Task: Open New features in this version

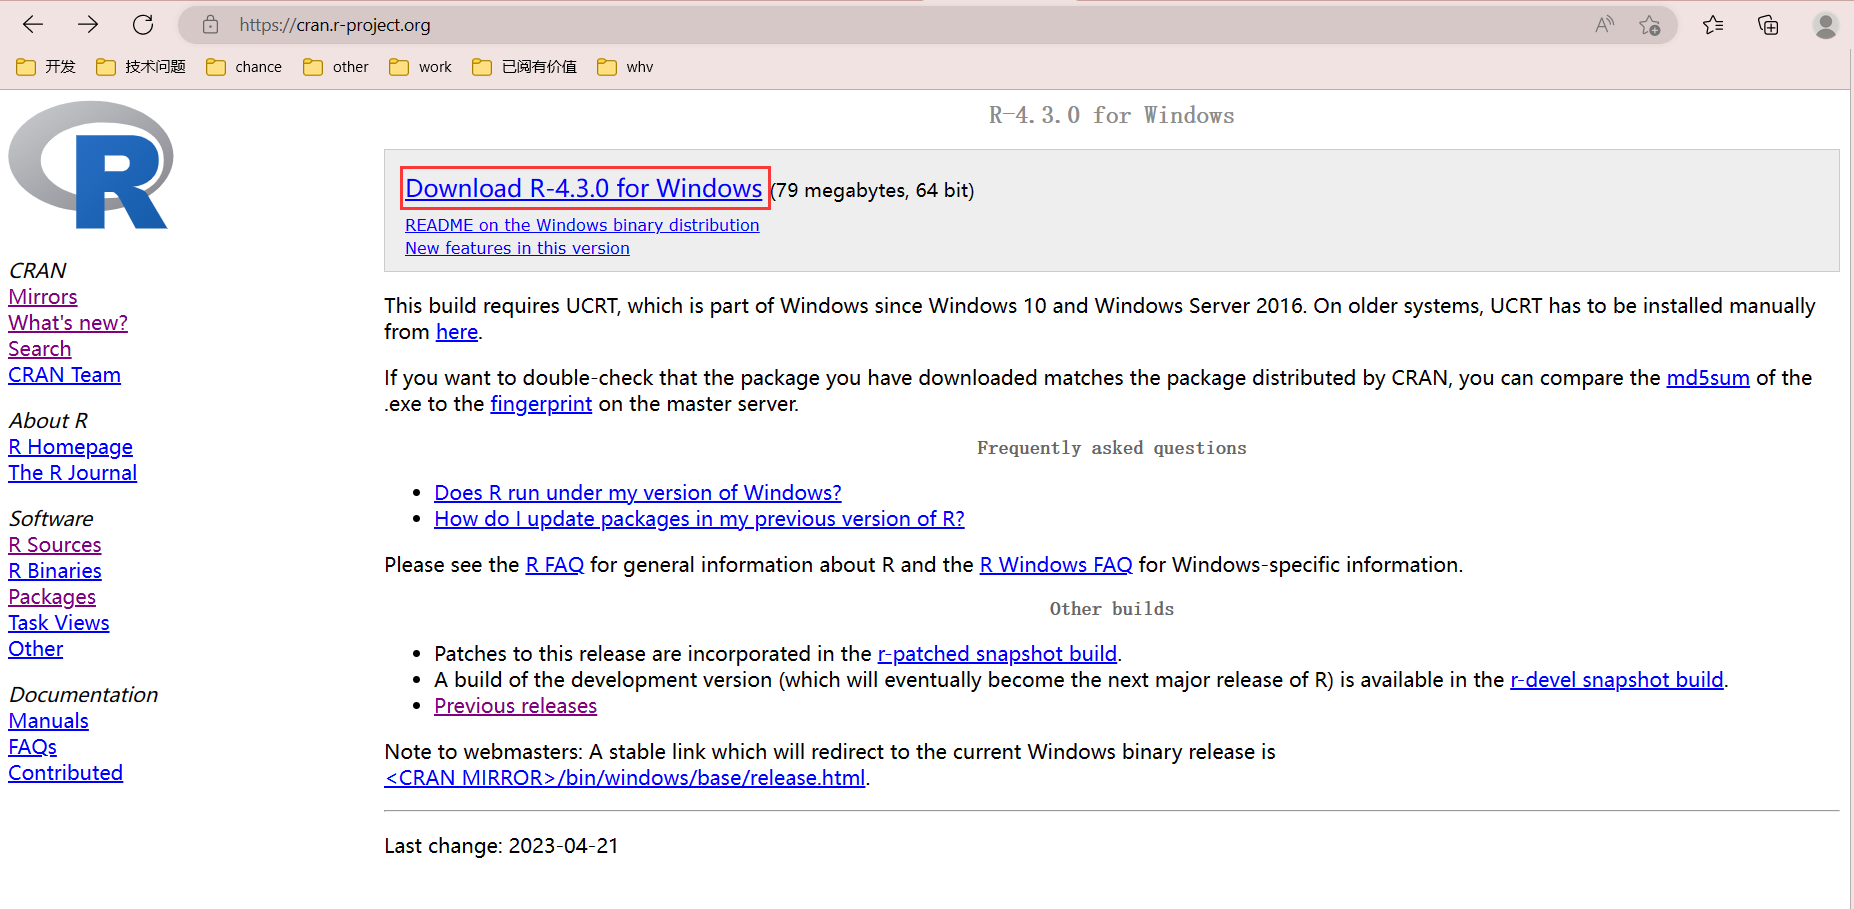Action: 517,248
